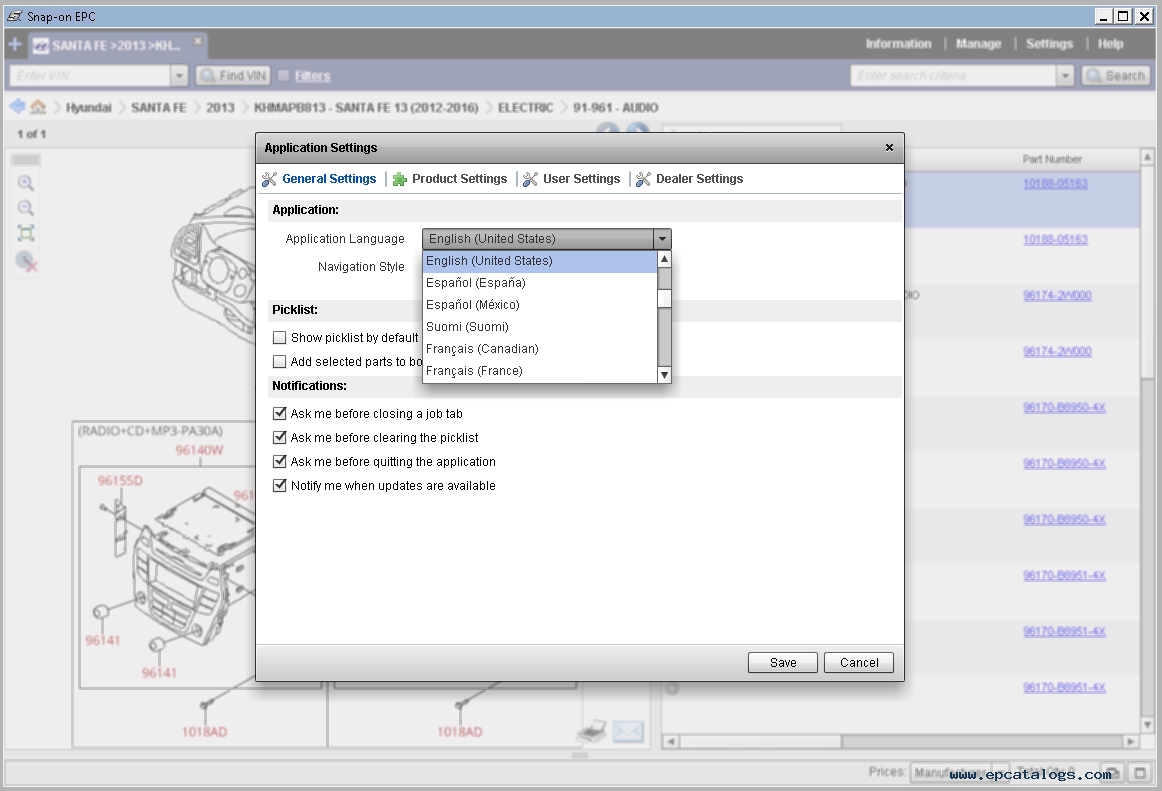
Task: Choose Español (México) from the language list
Action: [x=540, y=305]
